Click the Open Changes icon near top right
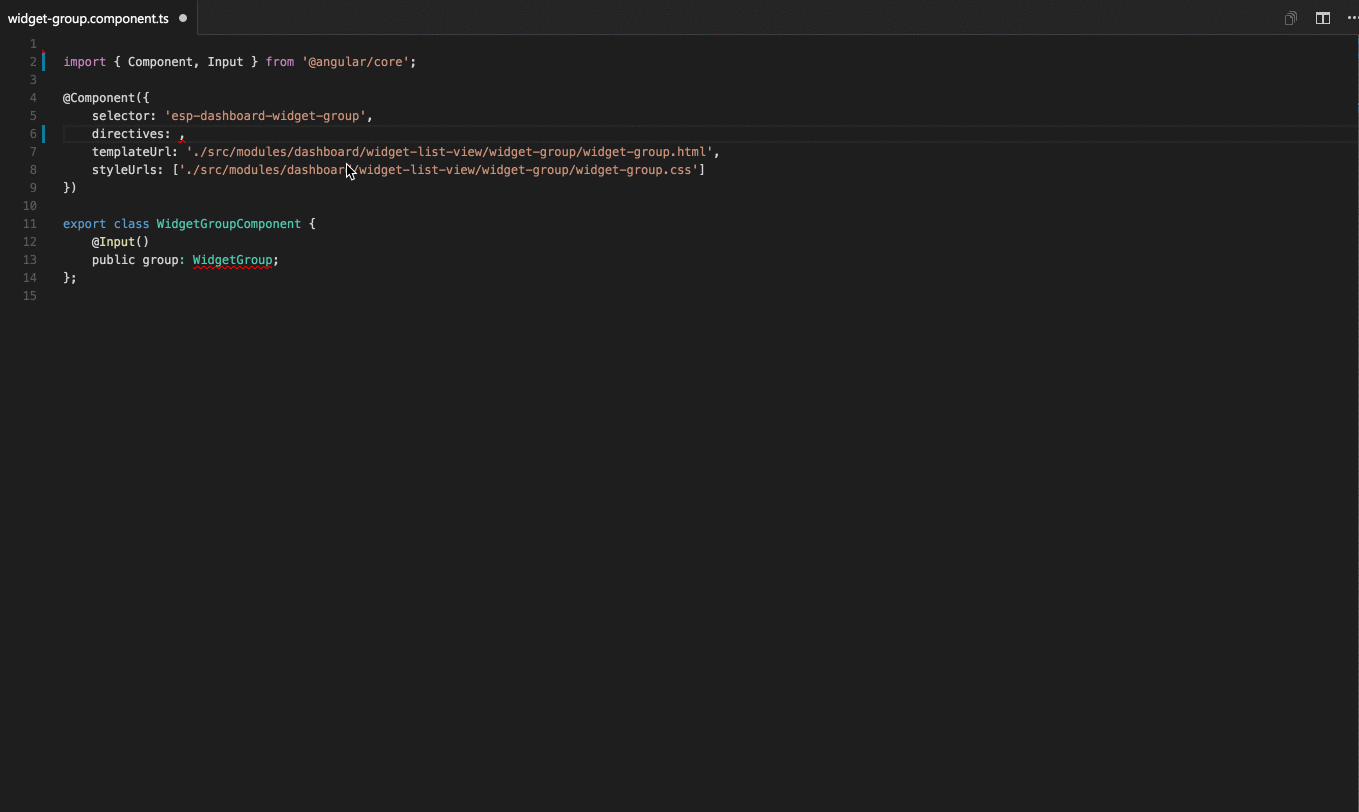The image size is (1359, 812). (x=1290, y=17)
